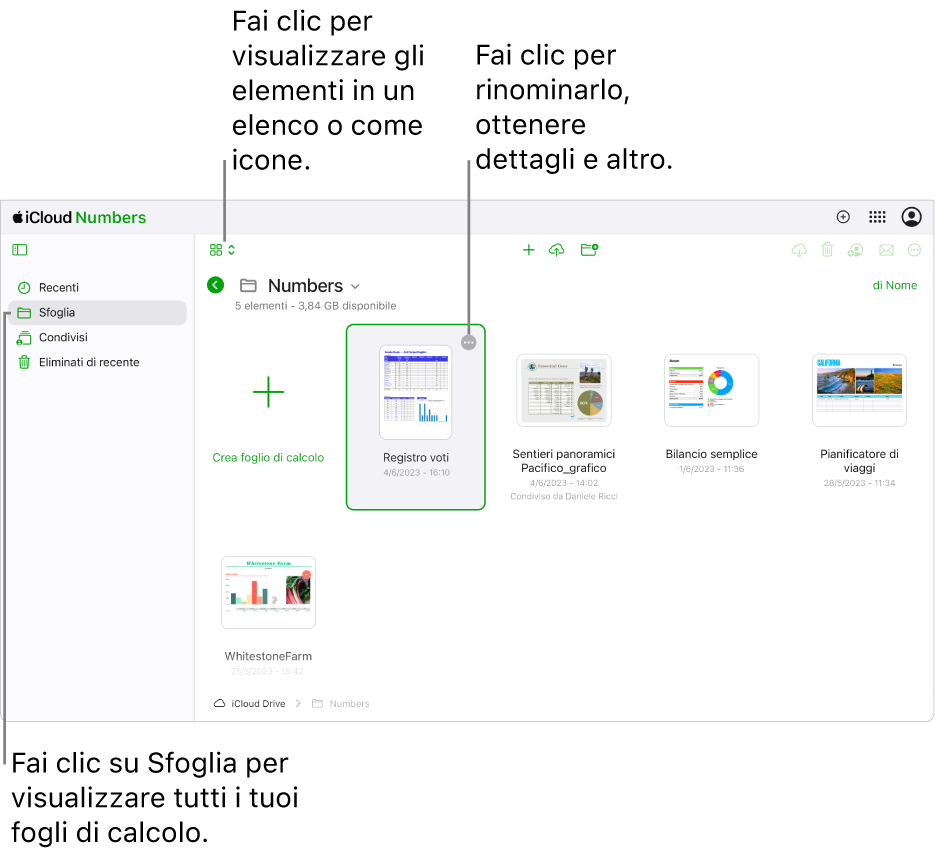Click iCloud Drive in the breadcrumb
Viewport: 935px width, 860px height.
point(256,703)
